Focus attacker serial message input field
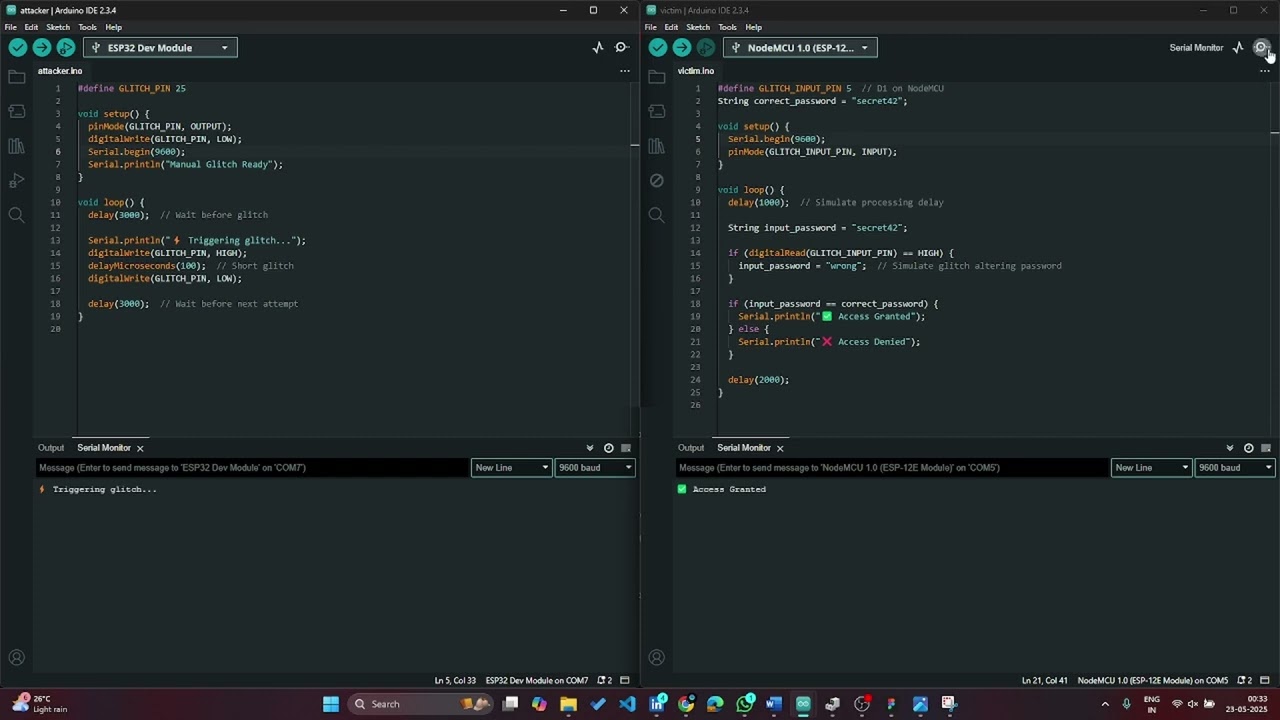Image resolution: width=1280 pixels, height=720 pixels. pyautogui.click(x=253, y=467)
